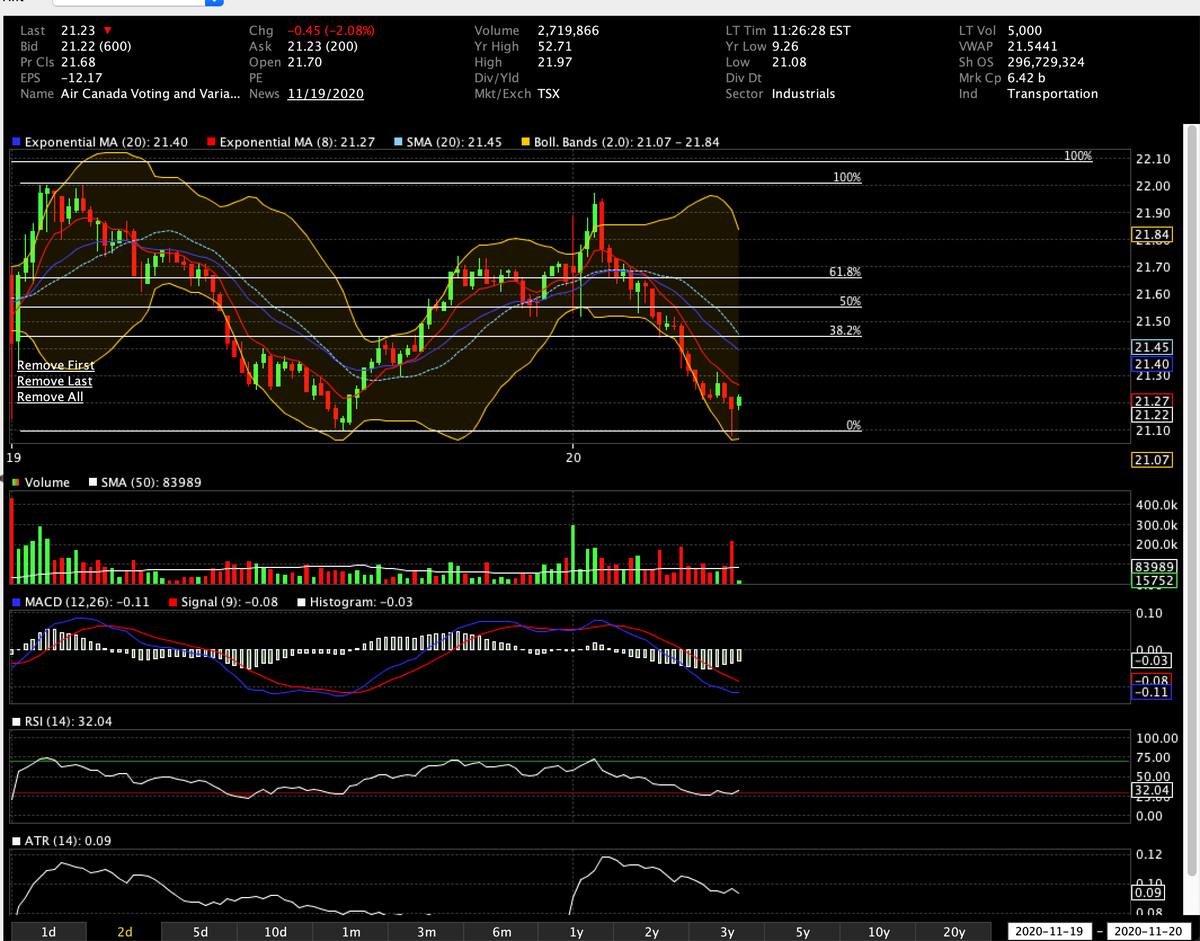This screenshot has height=941, width=1200.
Task: Show the 3y time range
Action: tap(727, 932)
